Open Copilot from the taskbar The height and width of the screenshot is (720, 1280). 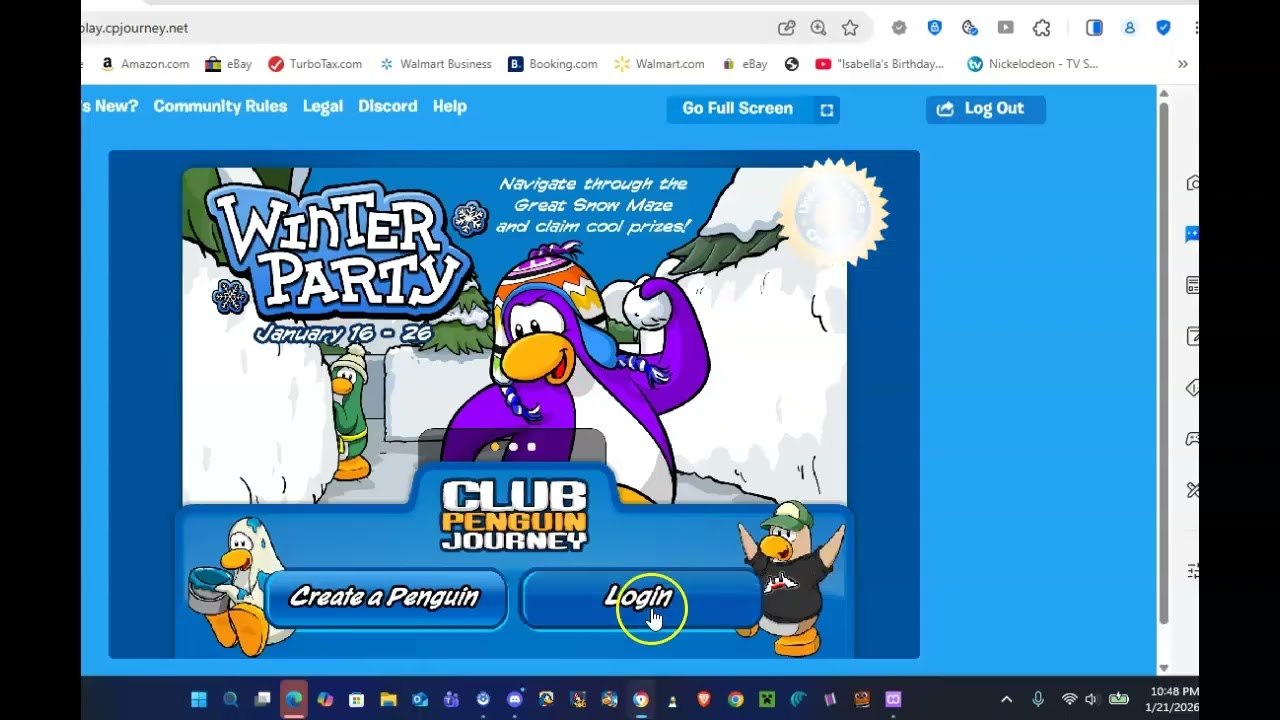pyautogui.click(x=325, y=699)
